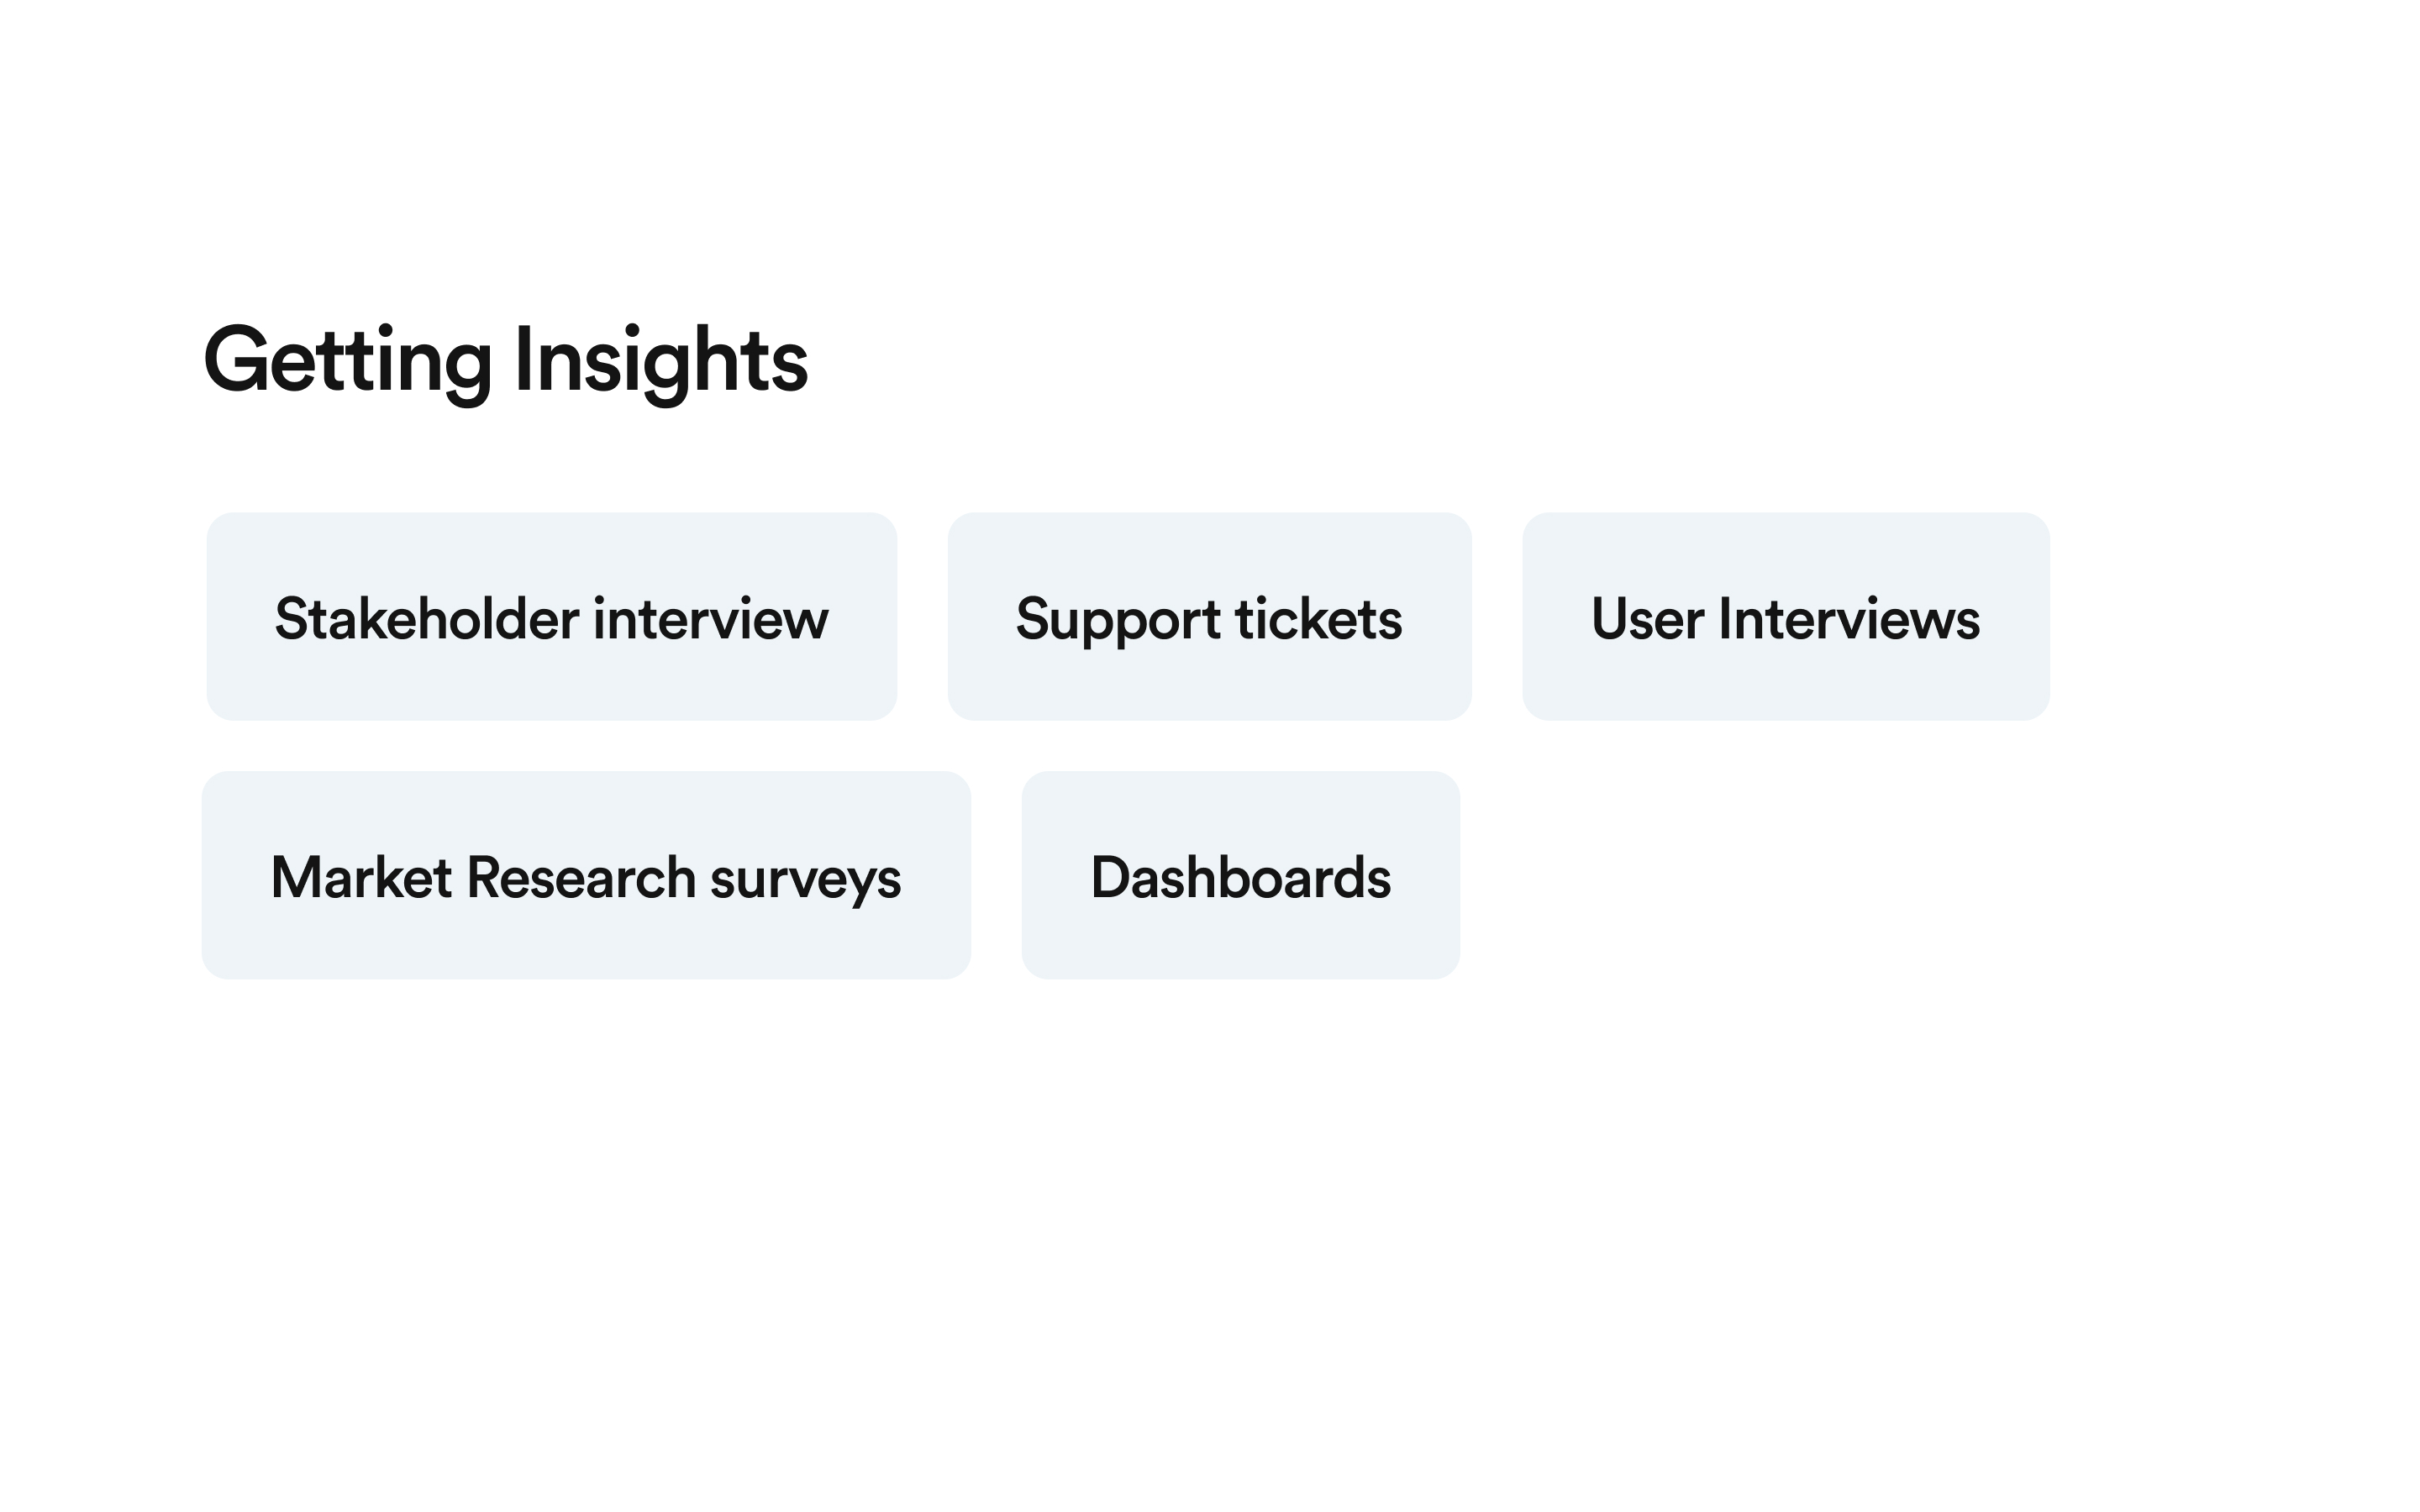The width and height of the screenshot is (2420, 1512).
Task: Click the Market Research surveys card
Action: (586, 875)
